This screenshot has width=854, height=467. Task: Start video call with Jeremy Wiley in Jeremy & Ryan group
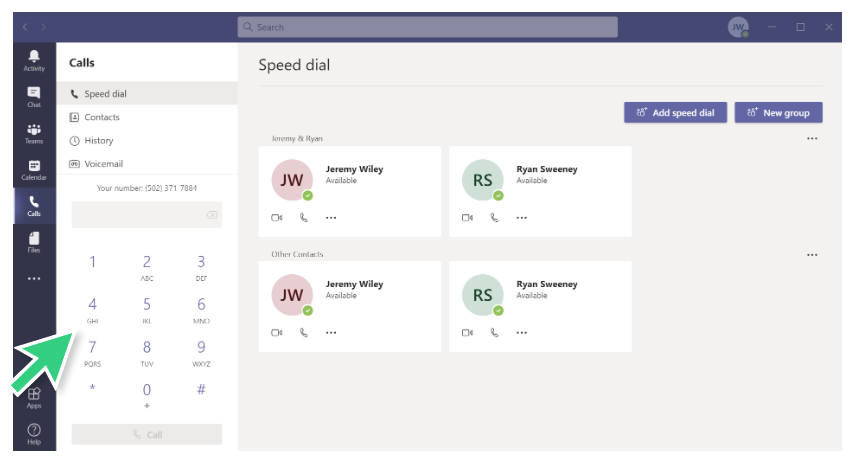point(277,217)
